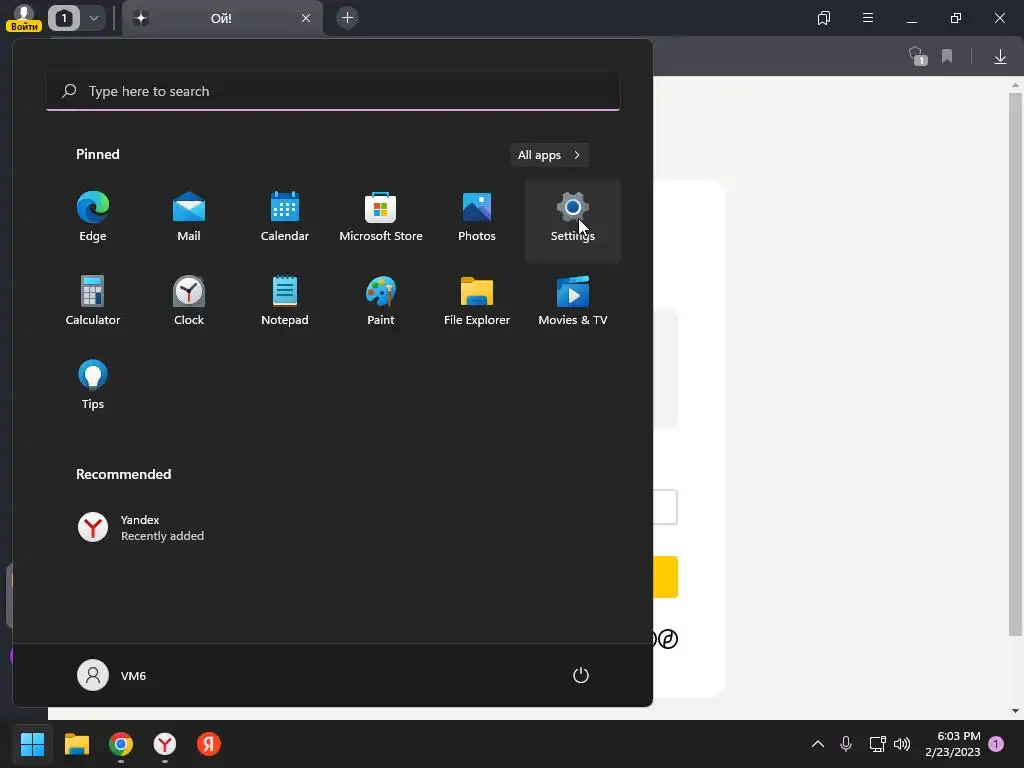Open the power options menu
The height and width of the screenshot is (768, 1024).
(581, 675)
